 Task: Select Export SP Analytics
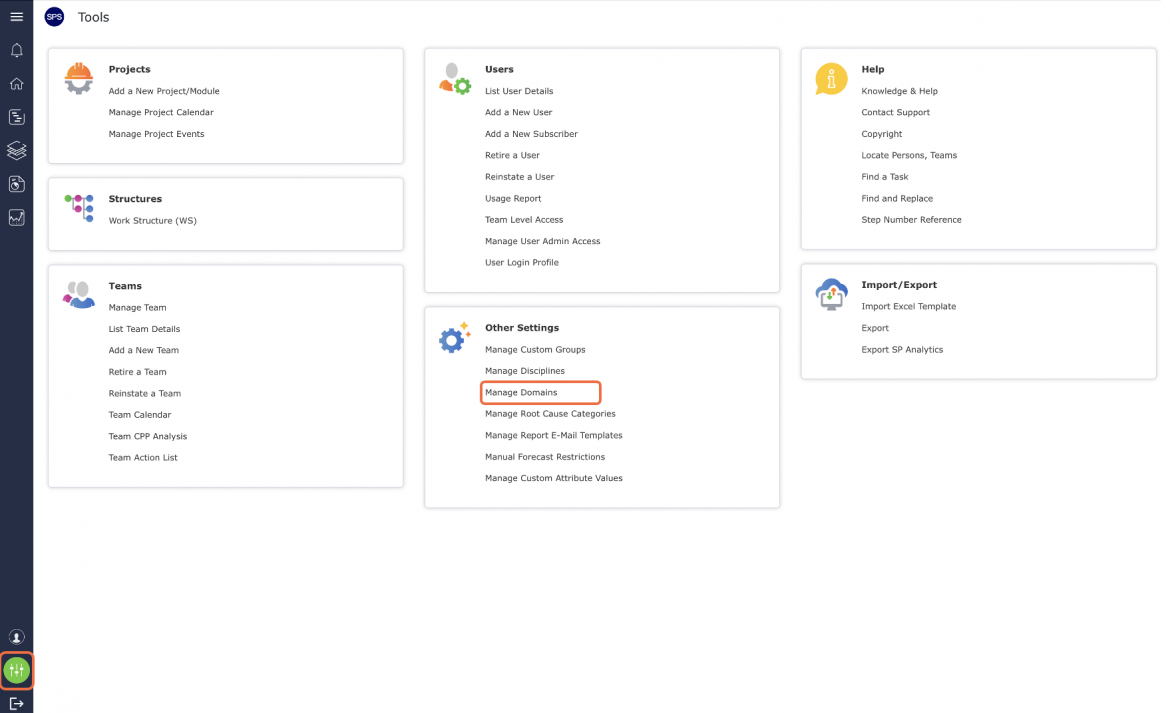tap(902, 350)
